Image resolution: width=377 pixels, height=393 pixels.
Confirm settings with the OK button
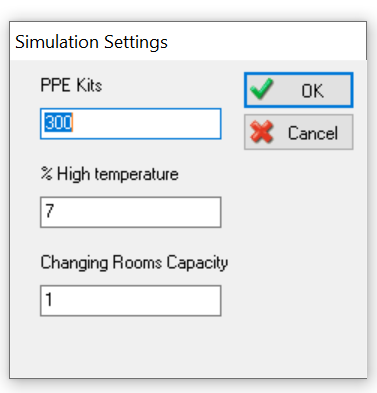(298, 90)
